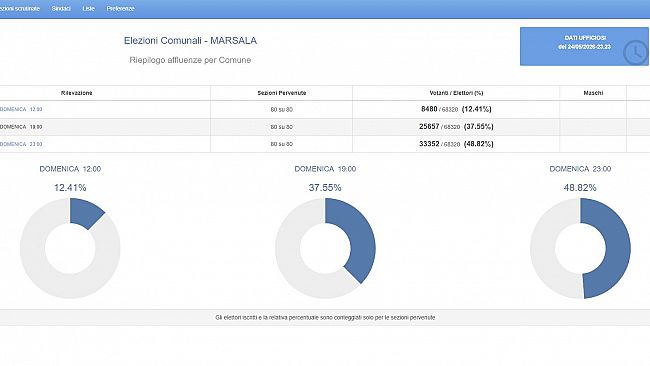Open the DOMENICA 19:00 rilevazione link
This screenshot has width=650, height=366.
(x=21, y=127)
